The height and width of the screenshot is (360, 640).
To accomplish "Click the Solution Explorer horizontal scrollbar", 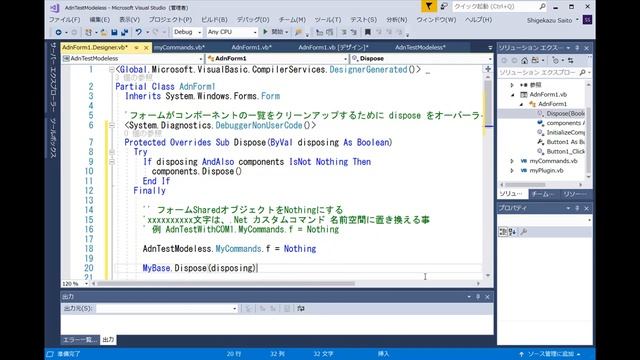I will (525, 184).
